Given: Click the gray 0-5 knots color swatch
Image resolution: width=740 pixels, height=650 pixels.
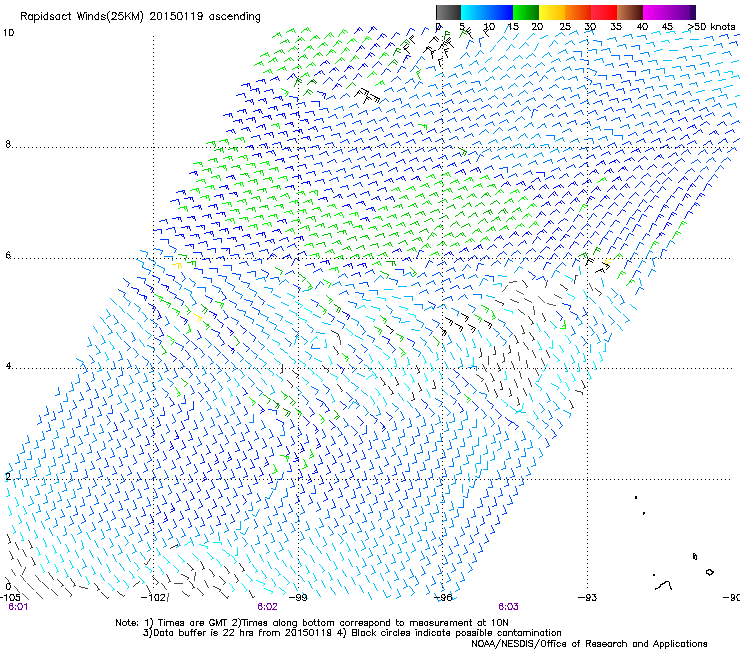Looking at the screenshot, I should click(448, 12).
